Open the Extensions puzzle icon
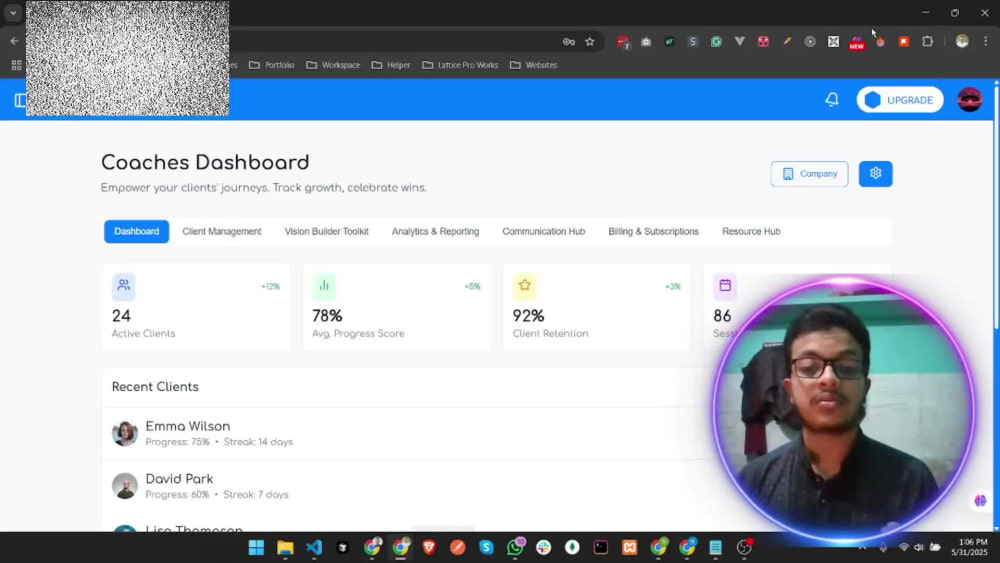This screenshot has height=563, width=1000. coord(927,41)
